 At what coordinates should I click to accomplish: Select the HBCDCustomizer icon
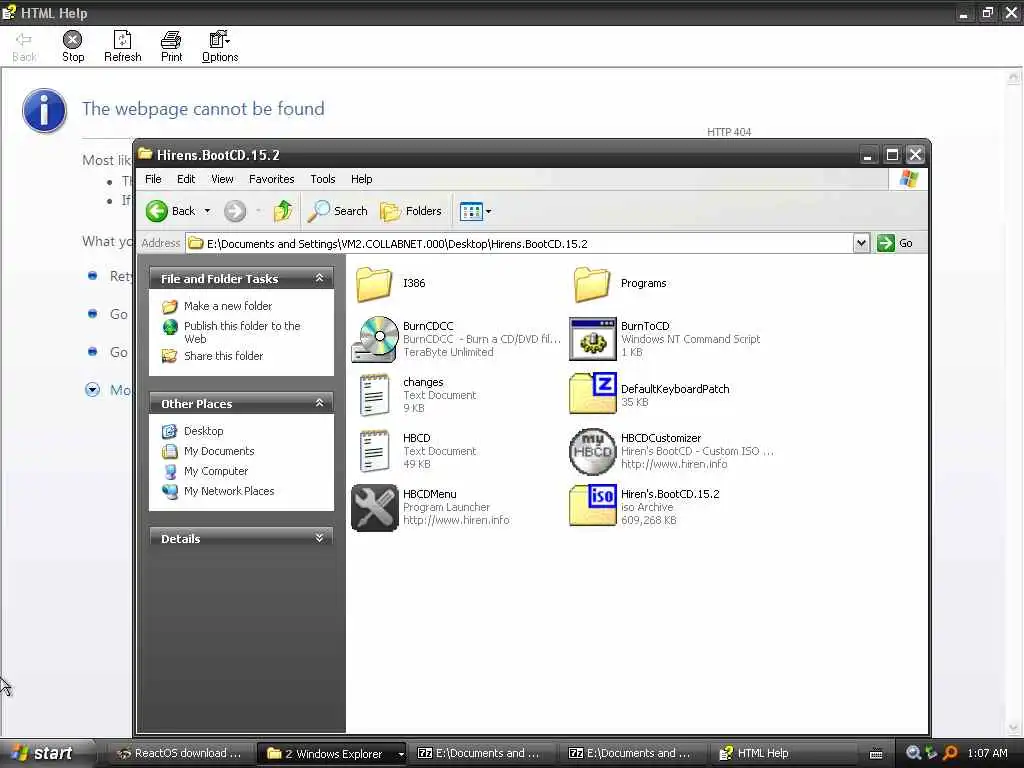[592, 451]
